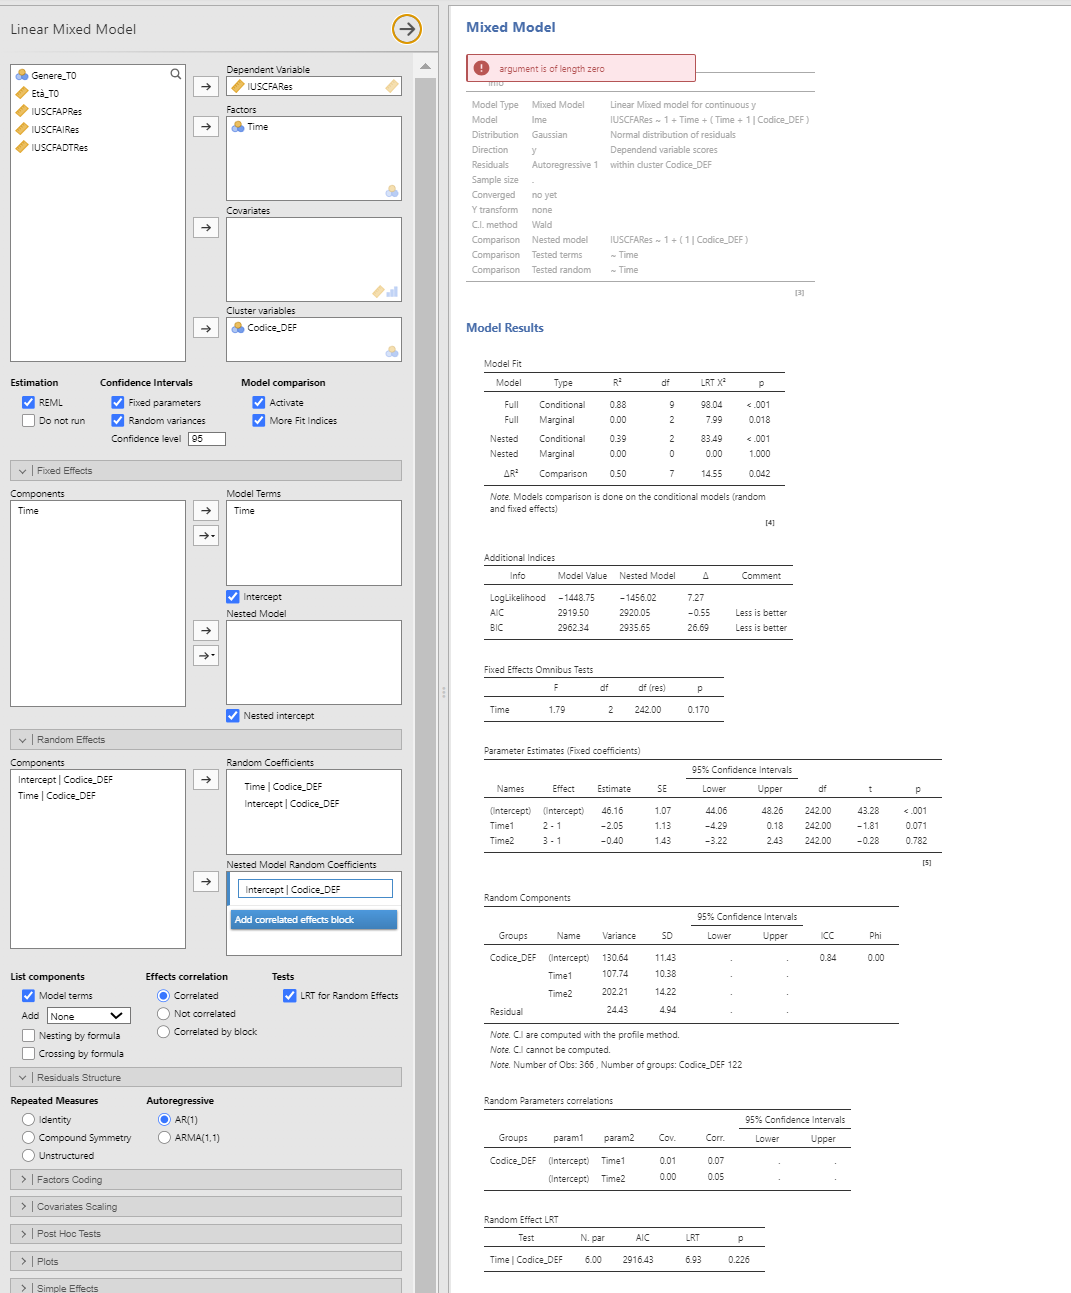Disable the REML estimation checkbox
Screen dimensions: 1071x1293
[x=28, y=402]
